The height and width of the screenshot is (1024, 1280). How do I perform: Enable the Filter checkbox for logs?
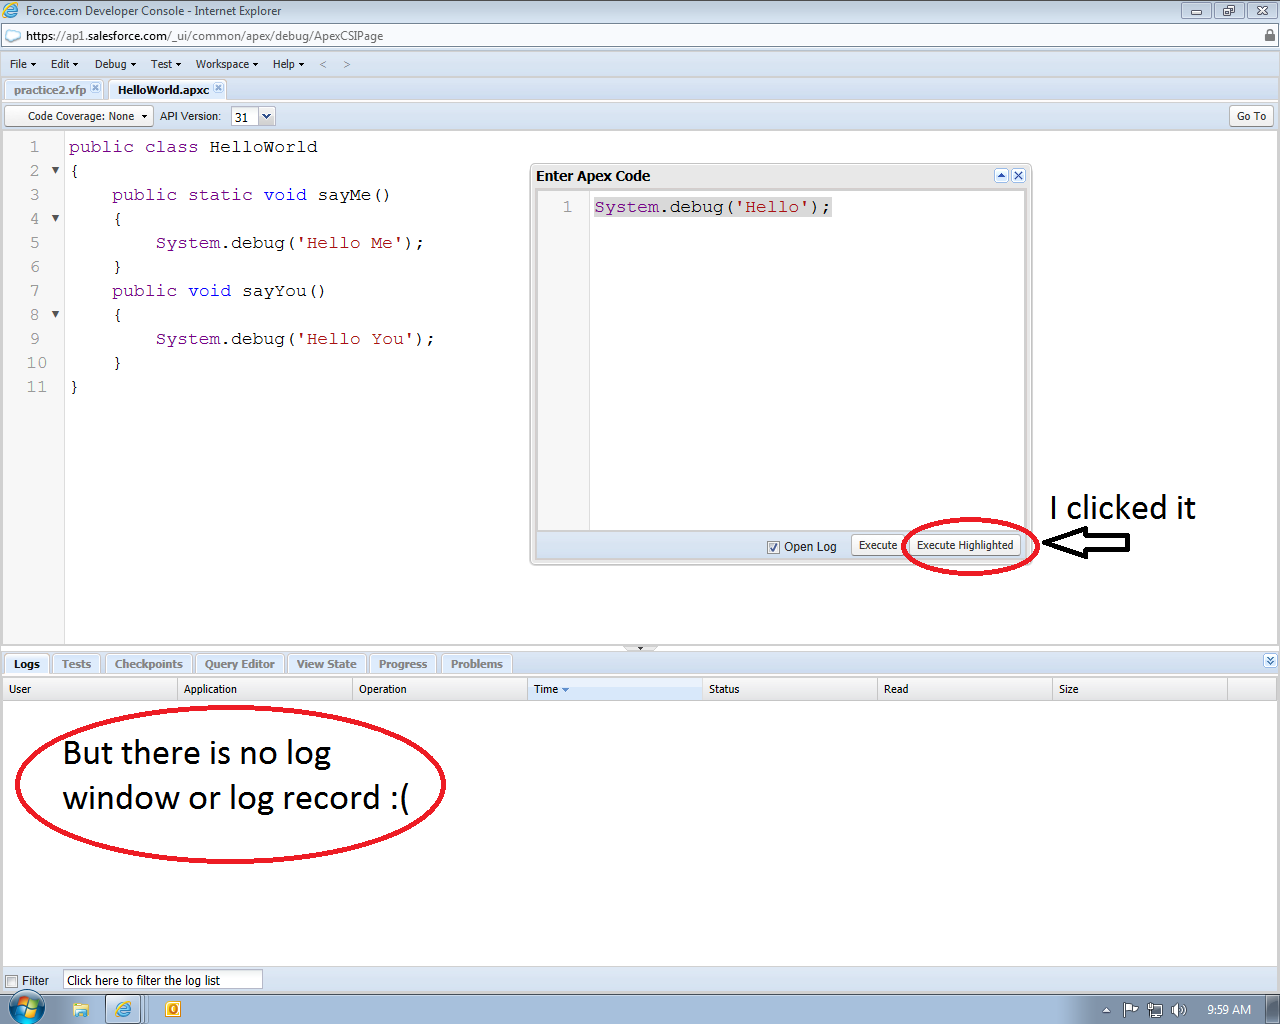12,981
